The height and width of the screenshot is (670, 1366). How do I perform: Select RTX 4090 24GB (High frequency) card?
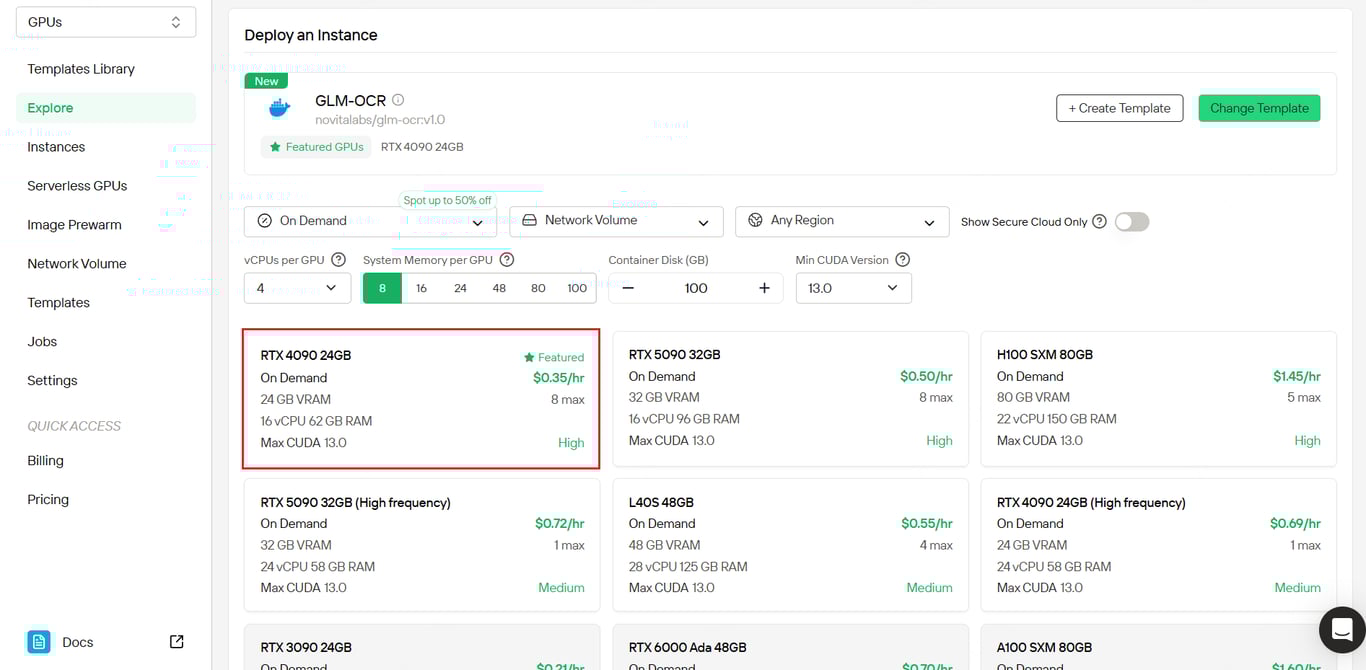click(1158, 545)
